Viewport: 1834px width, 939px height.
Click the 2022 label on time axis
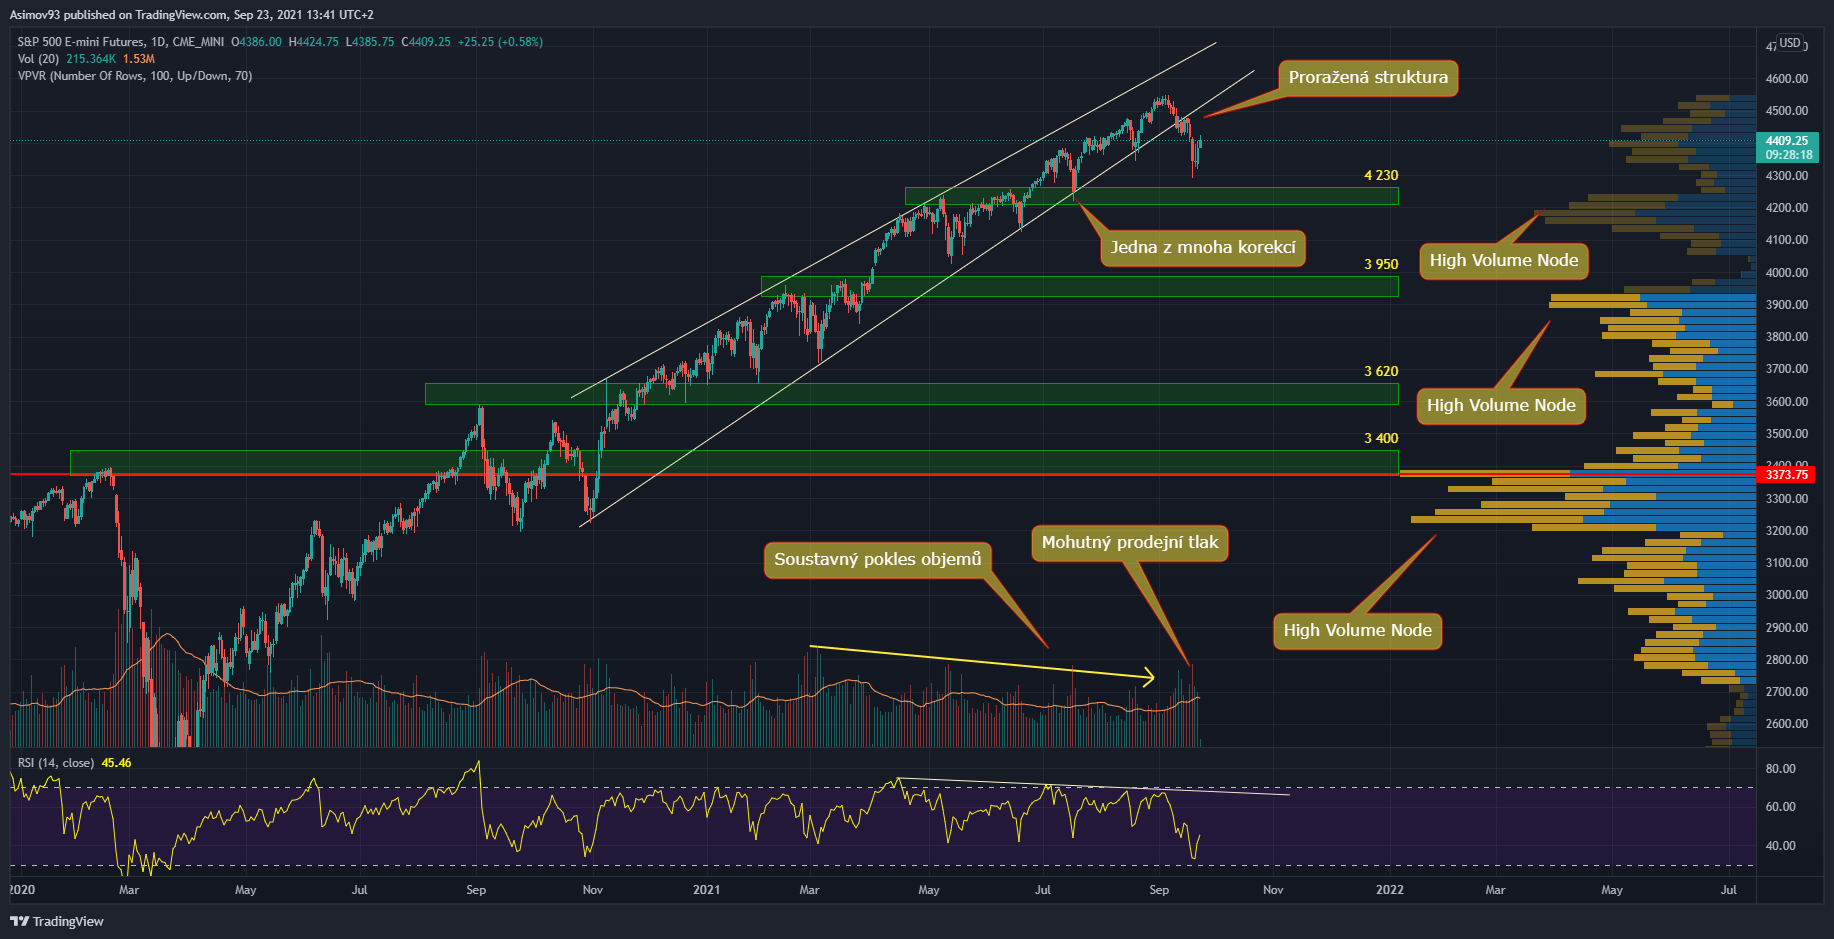pyautogui.click(x=1389, y=890)
